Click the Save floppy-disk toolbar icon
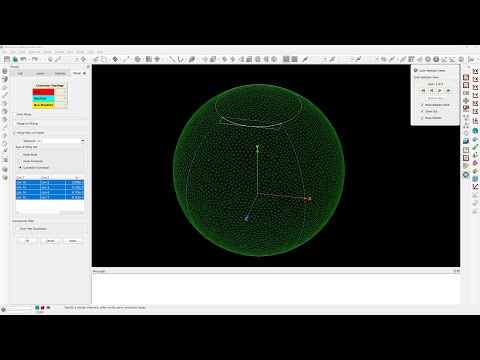 pyautogui.click(x=7, y=59)
